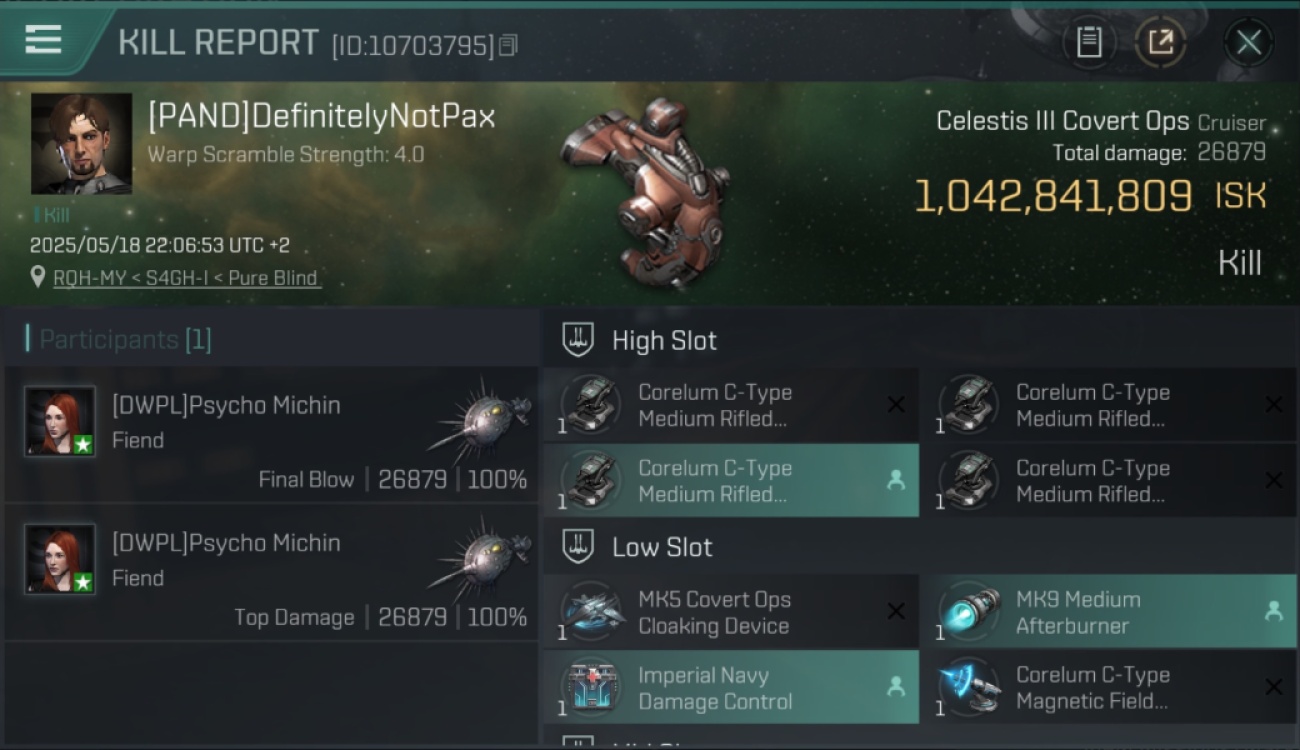Open RQH-MY system location link
The image size is (1300, 750).
click(187, 278)
